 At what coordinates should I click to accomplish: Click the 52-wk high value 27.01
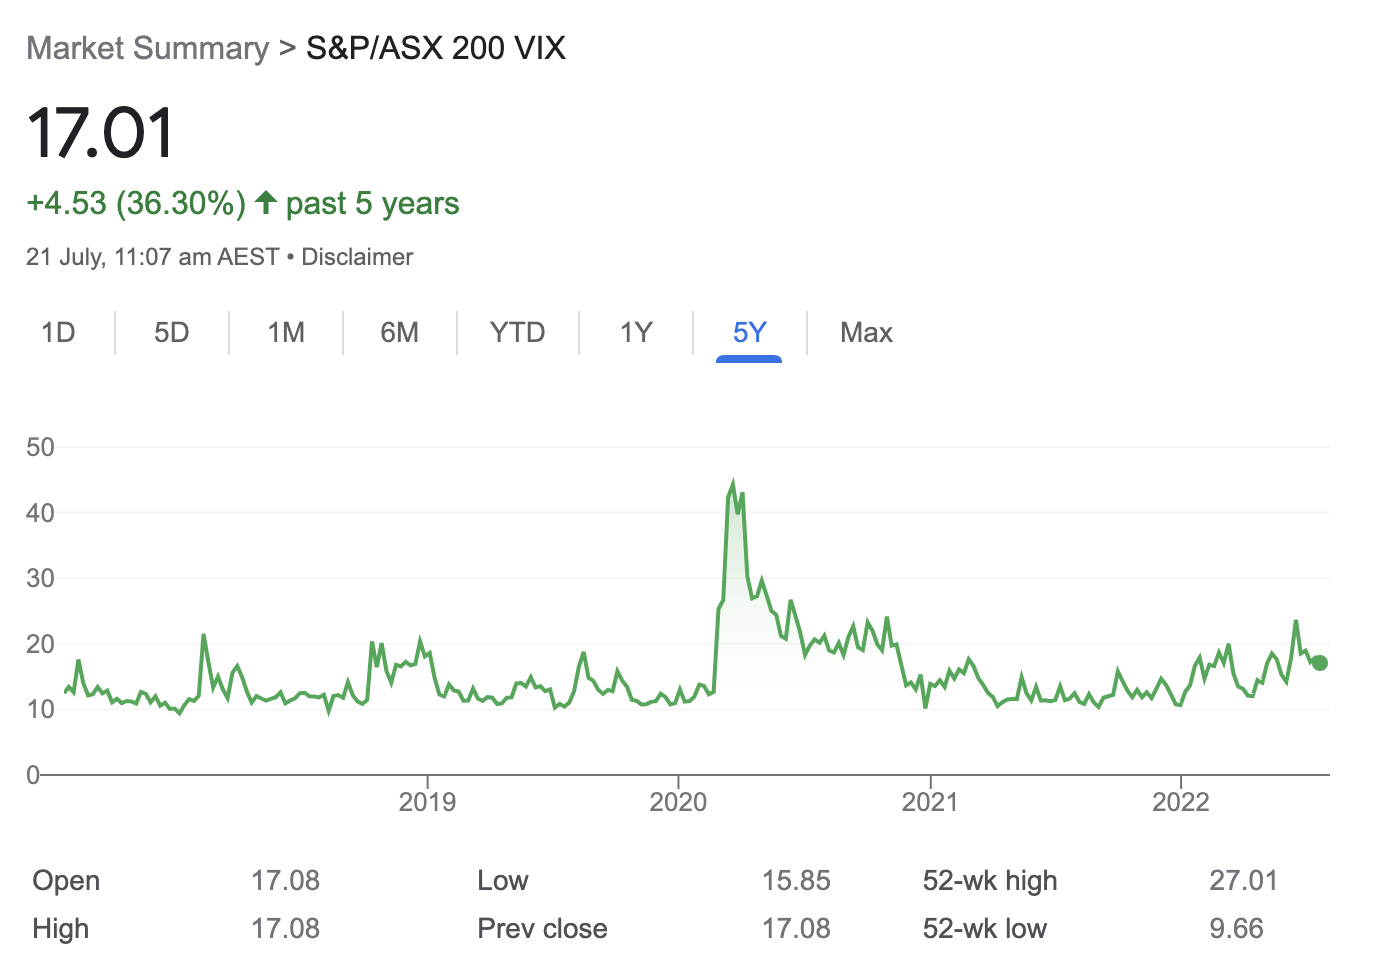1243,880
